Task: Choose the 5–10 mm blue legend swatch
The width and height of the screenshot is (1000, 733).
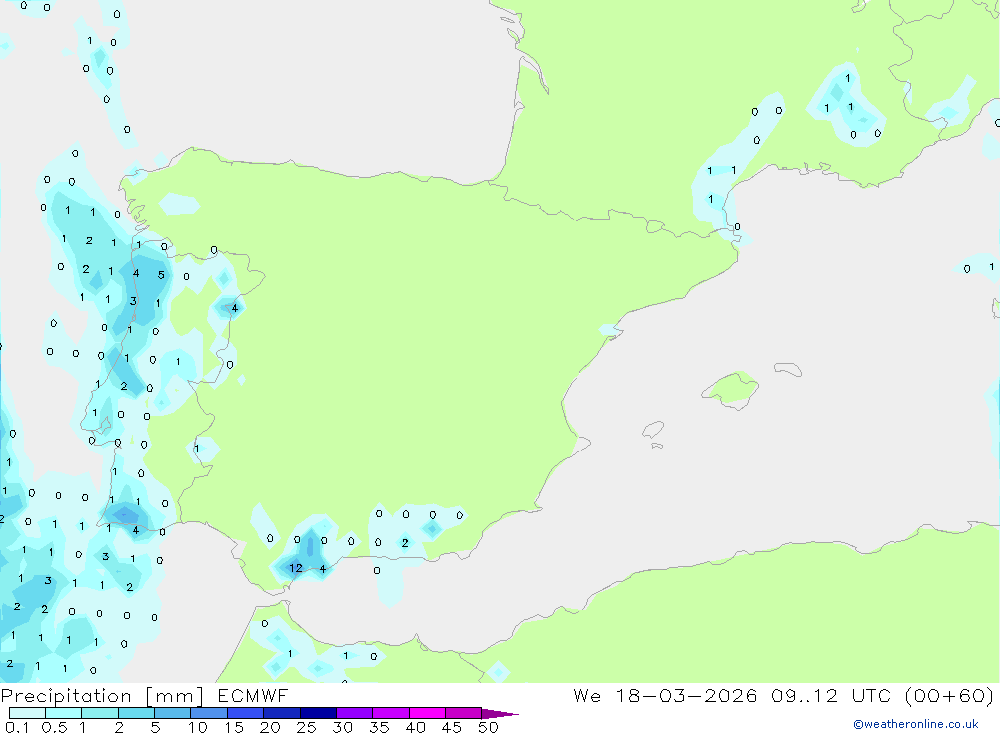Action: (x=172, y=714)
